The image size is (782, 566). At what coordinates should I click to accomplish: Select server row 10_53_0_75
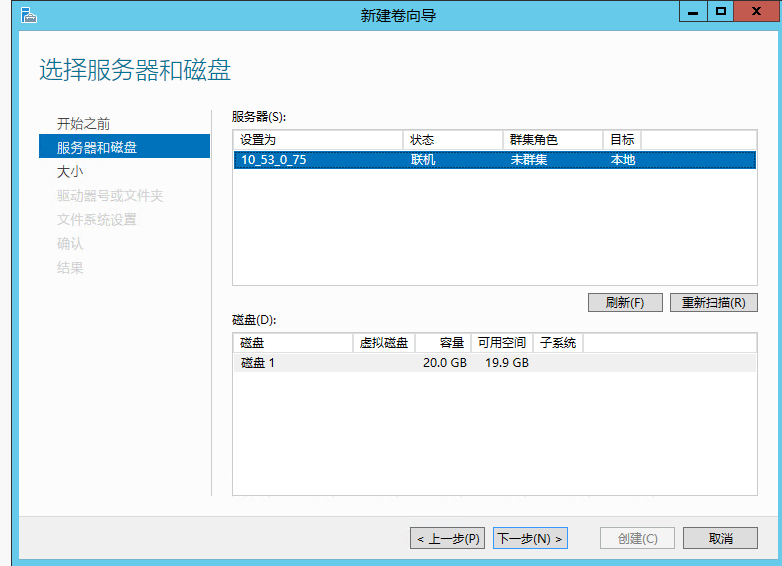pyautogui.click(x=495, y=160)
